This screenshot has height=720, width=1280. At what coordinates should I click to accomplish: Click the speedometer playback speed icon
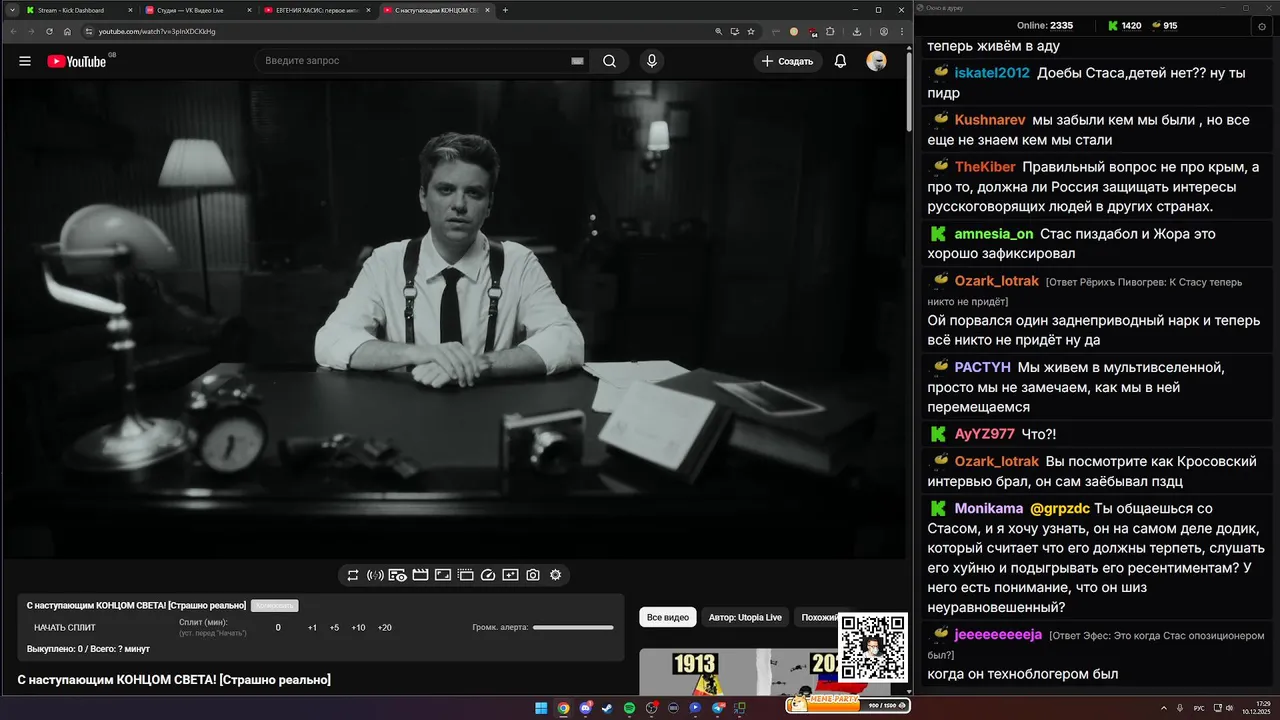[x=488, y=575]
